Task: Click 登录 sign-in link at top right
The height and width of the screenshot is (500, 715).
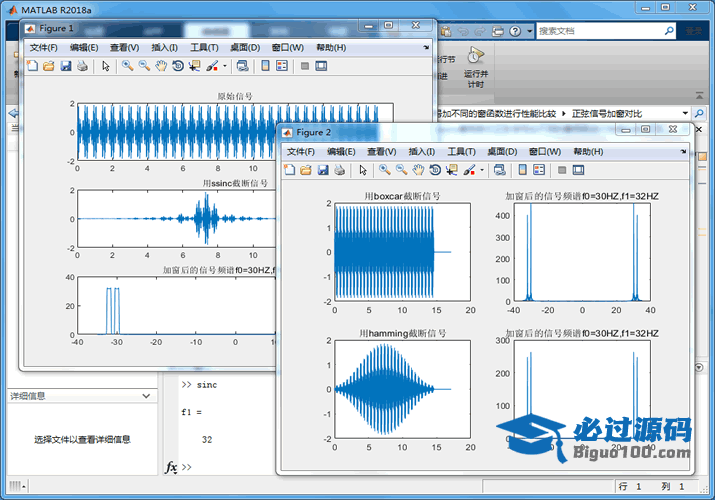Action: [693, 32]
